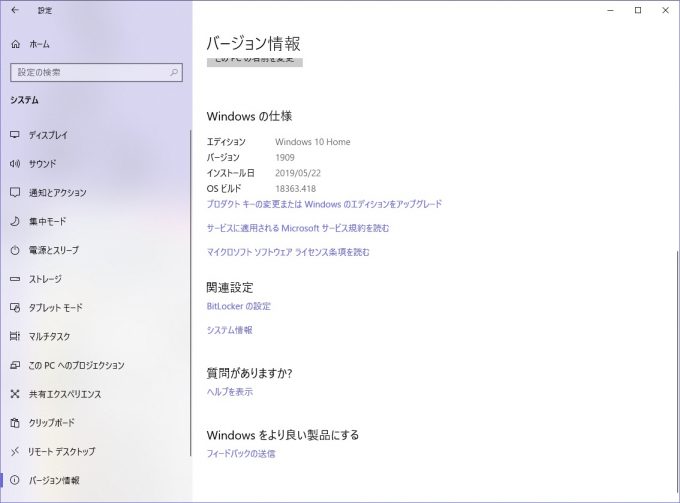This screenshot has height=503, width=680.
Task: Select バージョン情報 in sidebar
Action: [95, 480]
